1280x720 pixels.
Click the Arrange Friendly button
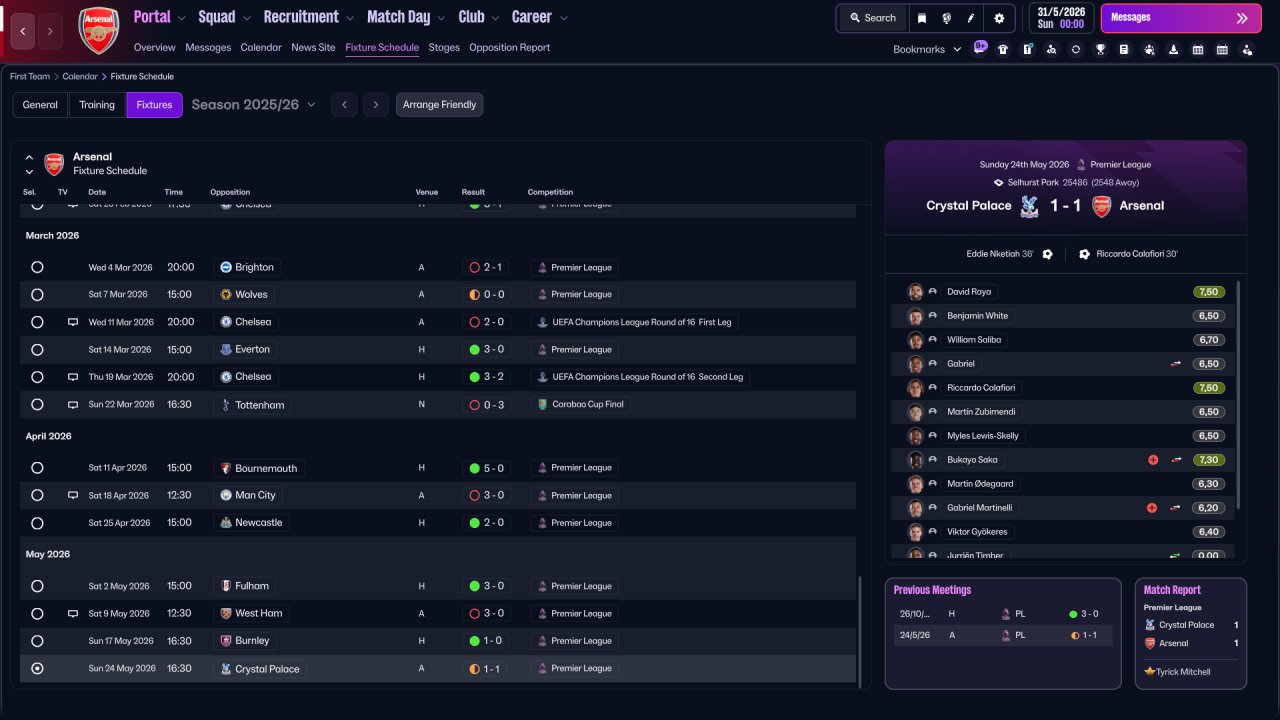(x=440, y=105)
